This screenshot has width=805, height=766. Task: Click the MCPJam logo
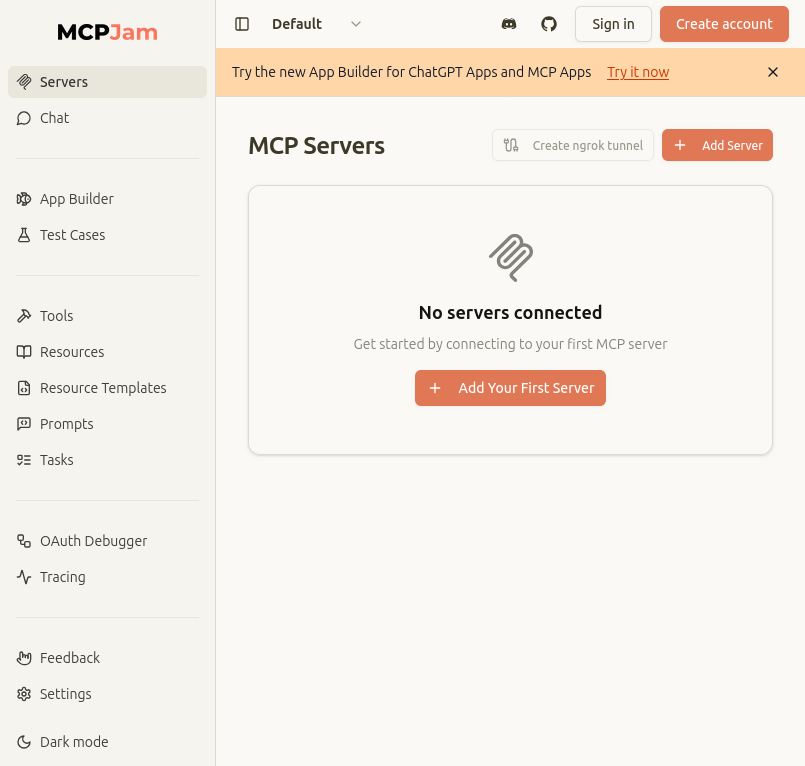click(x=107, y=32)
